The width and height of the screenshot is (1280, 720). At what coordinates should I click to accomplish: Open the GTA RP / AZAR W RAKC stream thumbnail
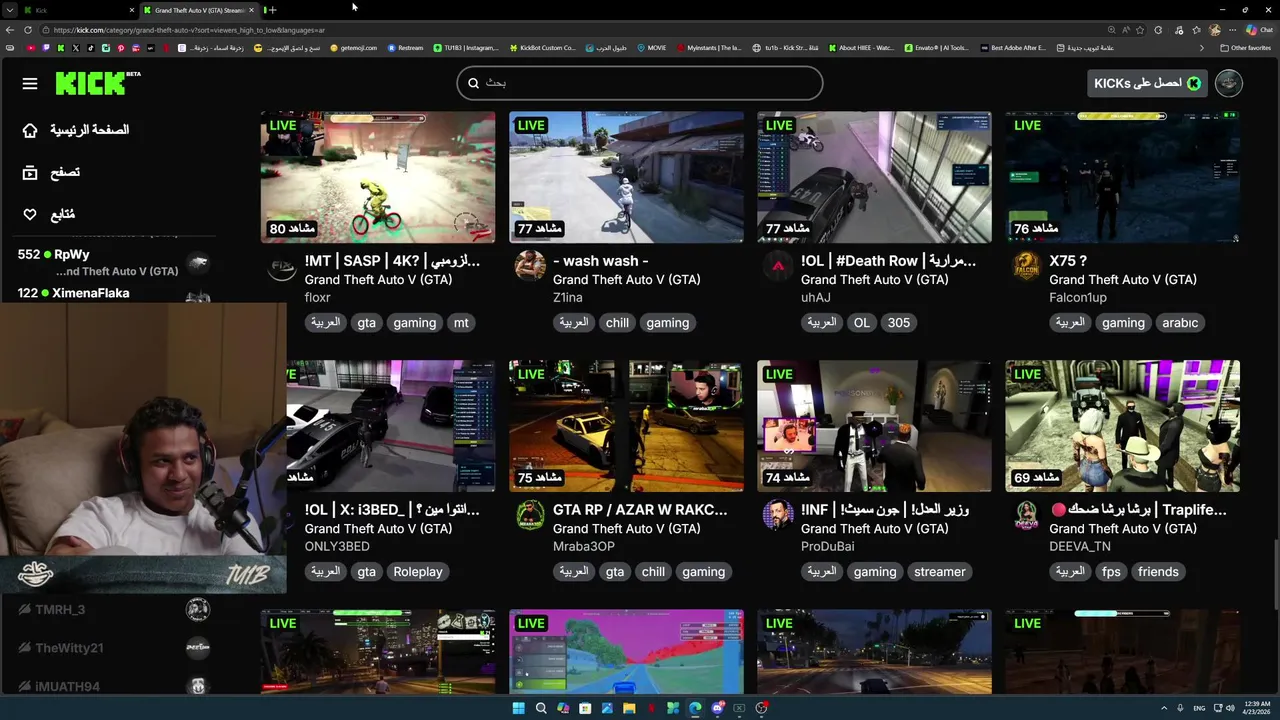(626, 426)
